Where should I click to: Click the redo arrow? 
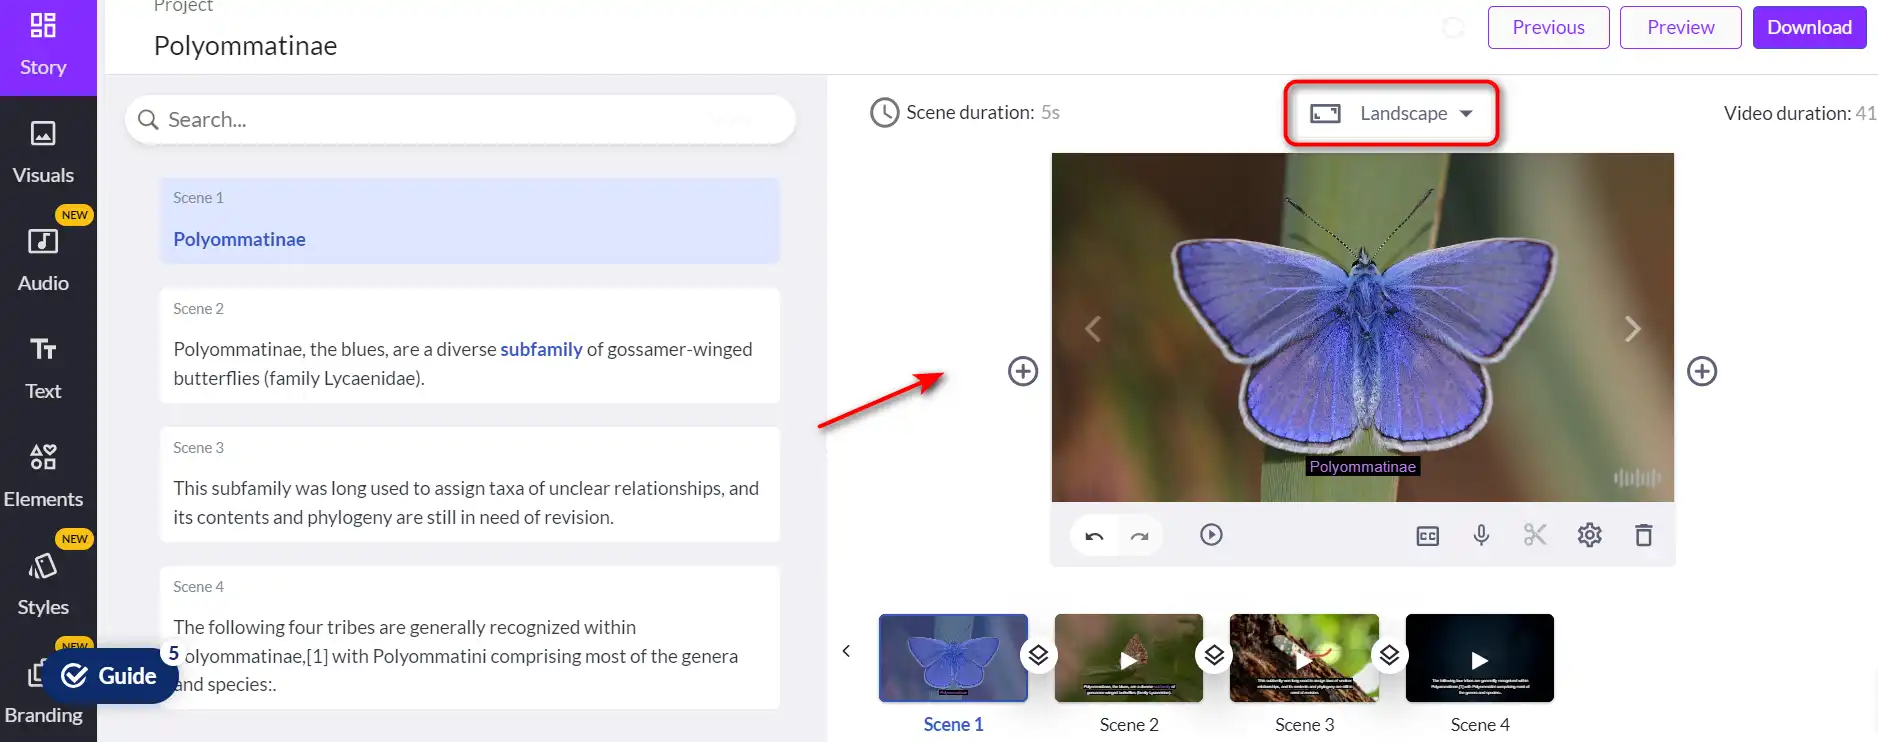[x=1140, y=536]
